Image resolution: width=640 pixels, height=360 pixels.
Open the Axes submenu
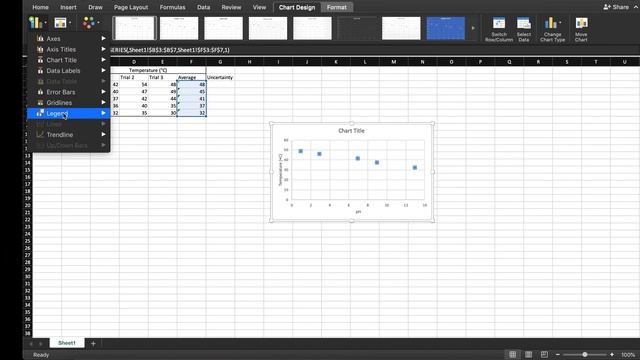[69, 38]
